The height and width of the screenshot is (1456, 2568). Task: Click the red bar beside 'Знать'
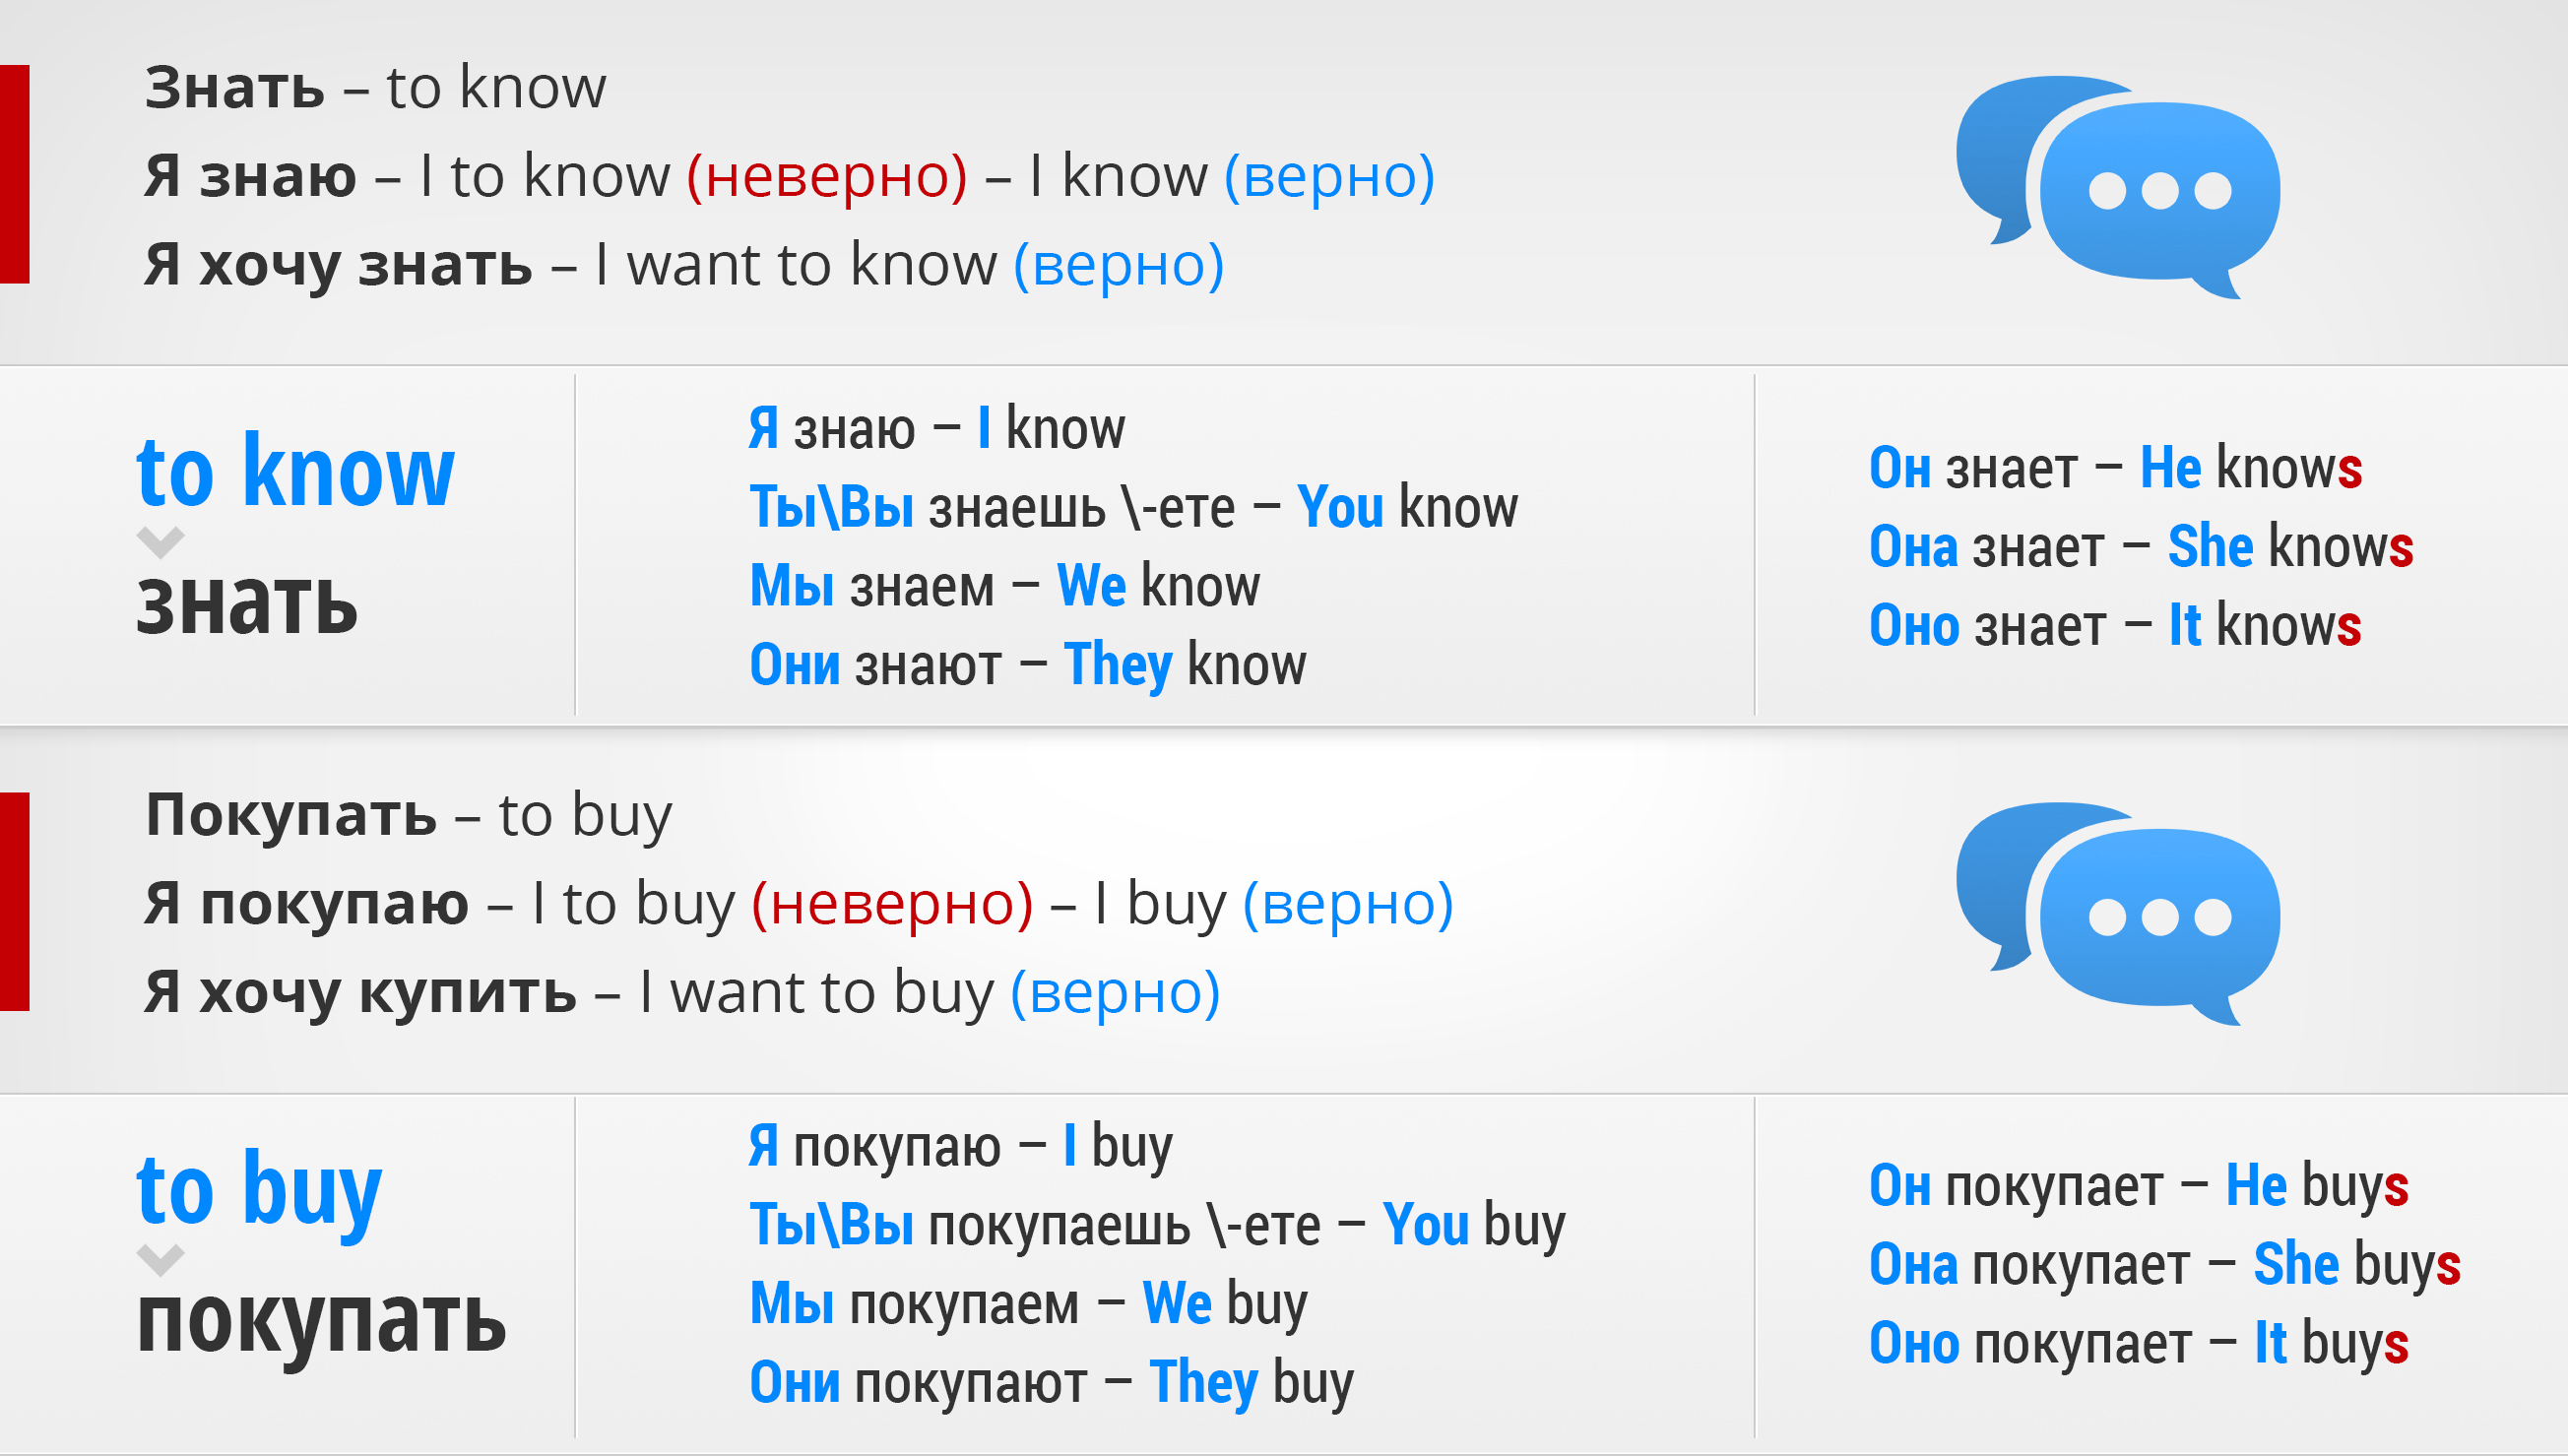(15, 174)
